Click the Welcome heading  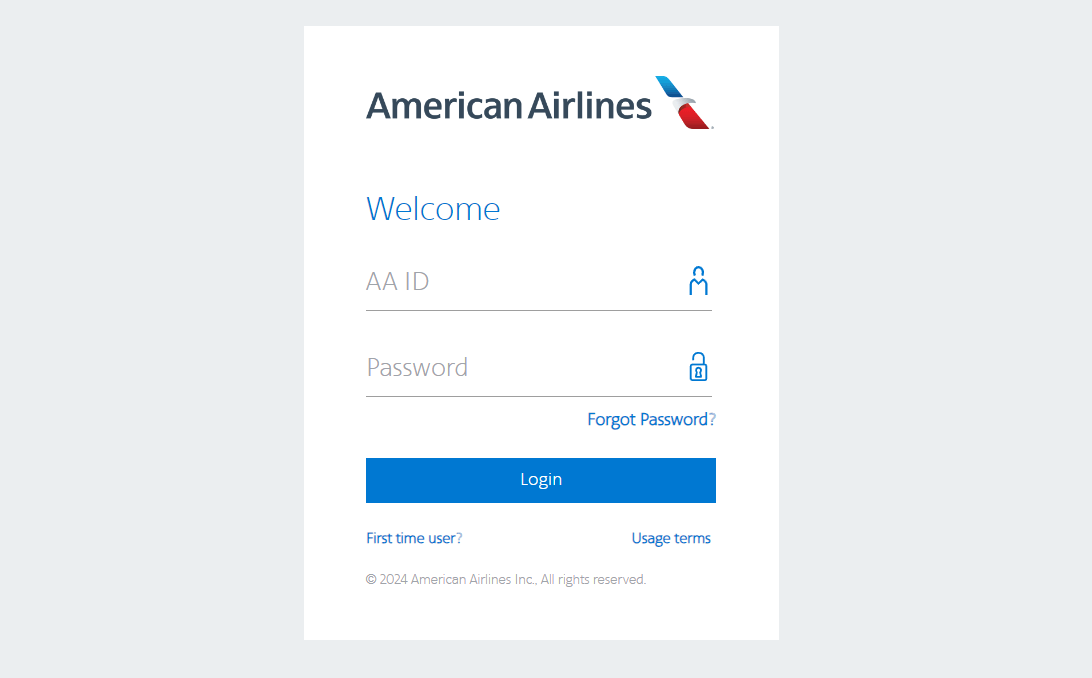433,209
